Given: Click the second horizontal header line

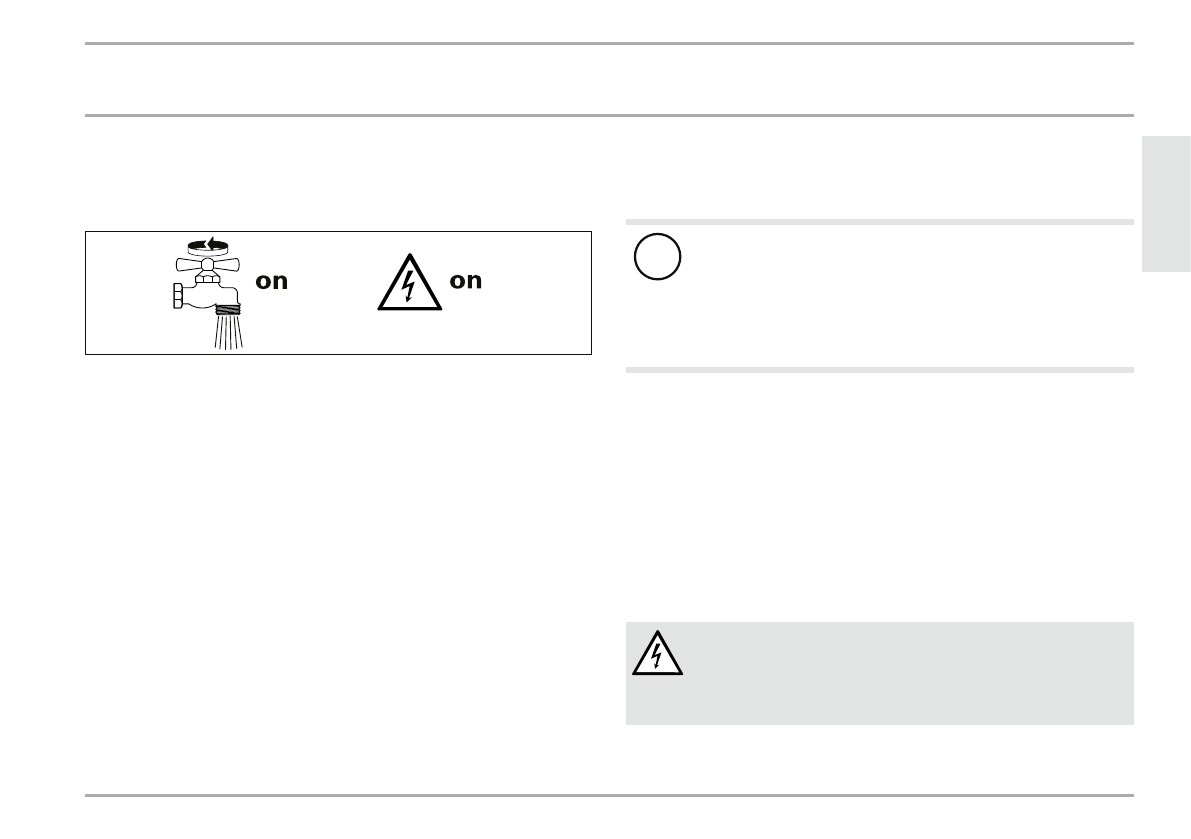Looking at the screenshot, I should [609, 115].
